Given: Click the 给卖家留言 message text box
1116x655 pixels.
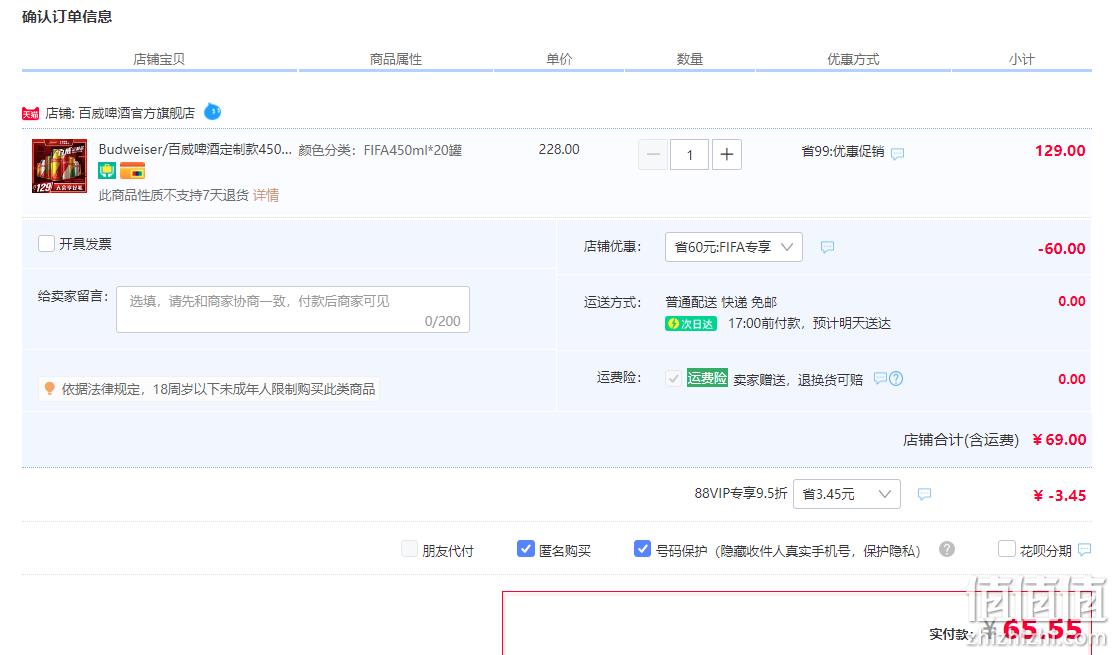Looking at the screenshot, I should click(x=293, y=310).
